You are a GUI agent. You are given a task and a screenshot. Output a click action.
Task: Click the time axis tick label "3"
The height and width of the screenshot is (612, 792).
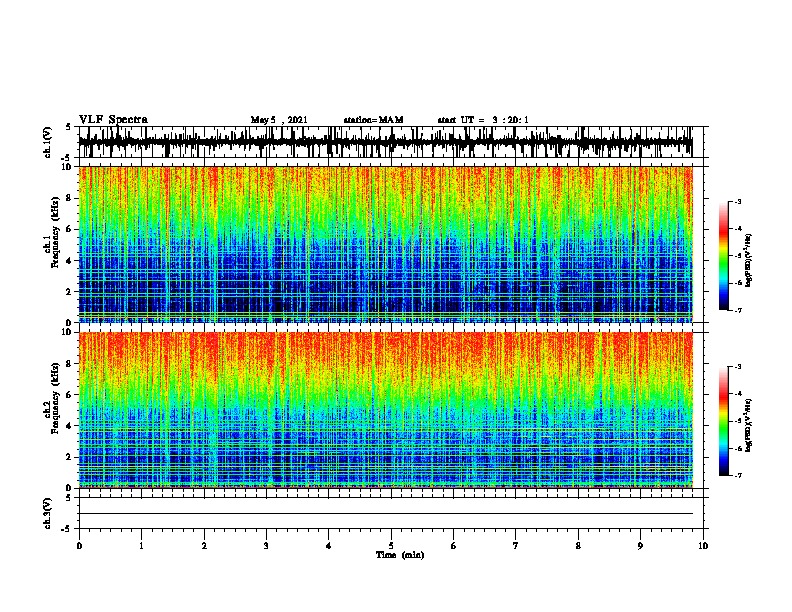point(266,546)
